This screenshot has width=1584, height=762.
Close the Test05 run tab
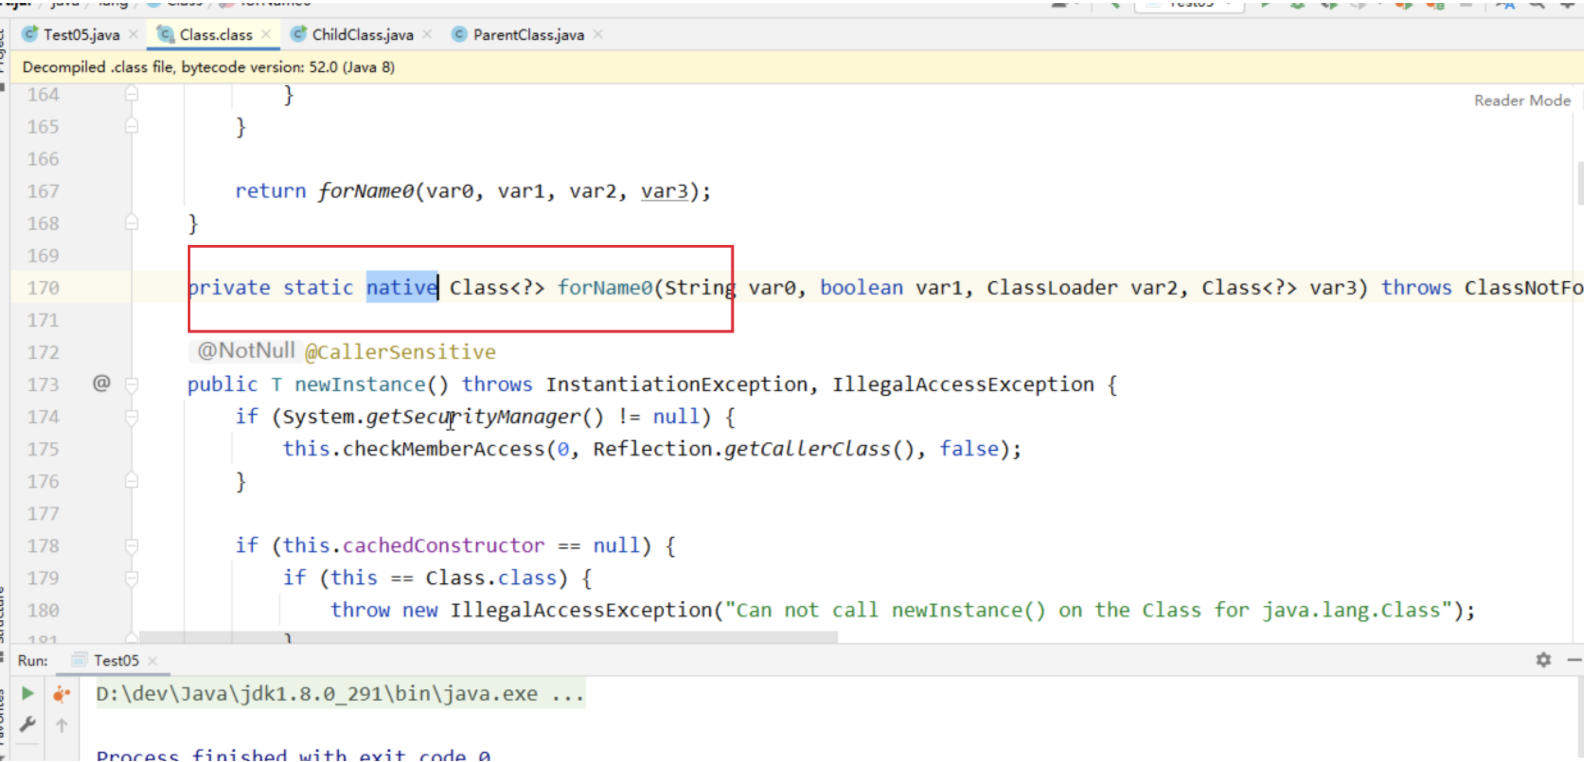(153, 661)
